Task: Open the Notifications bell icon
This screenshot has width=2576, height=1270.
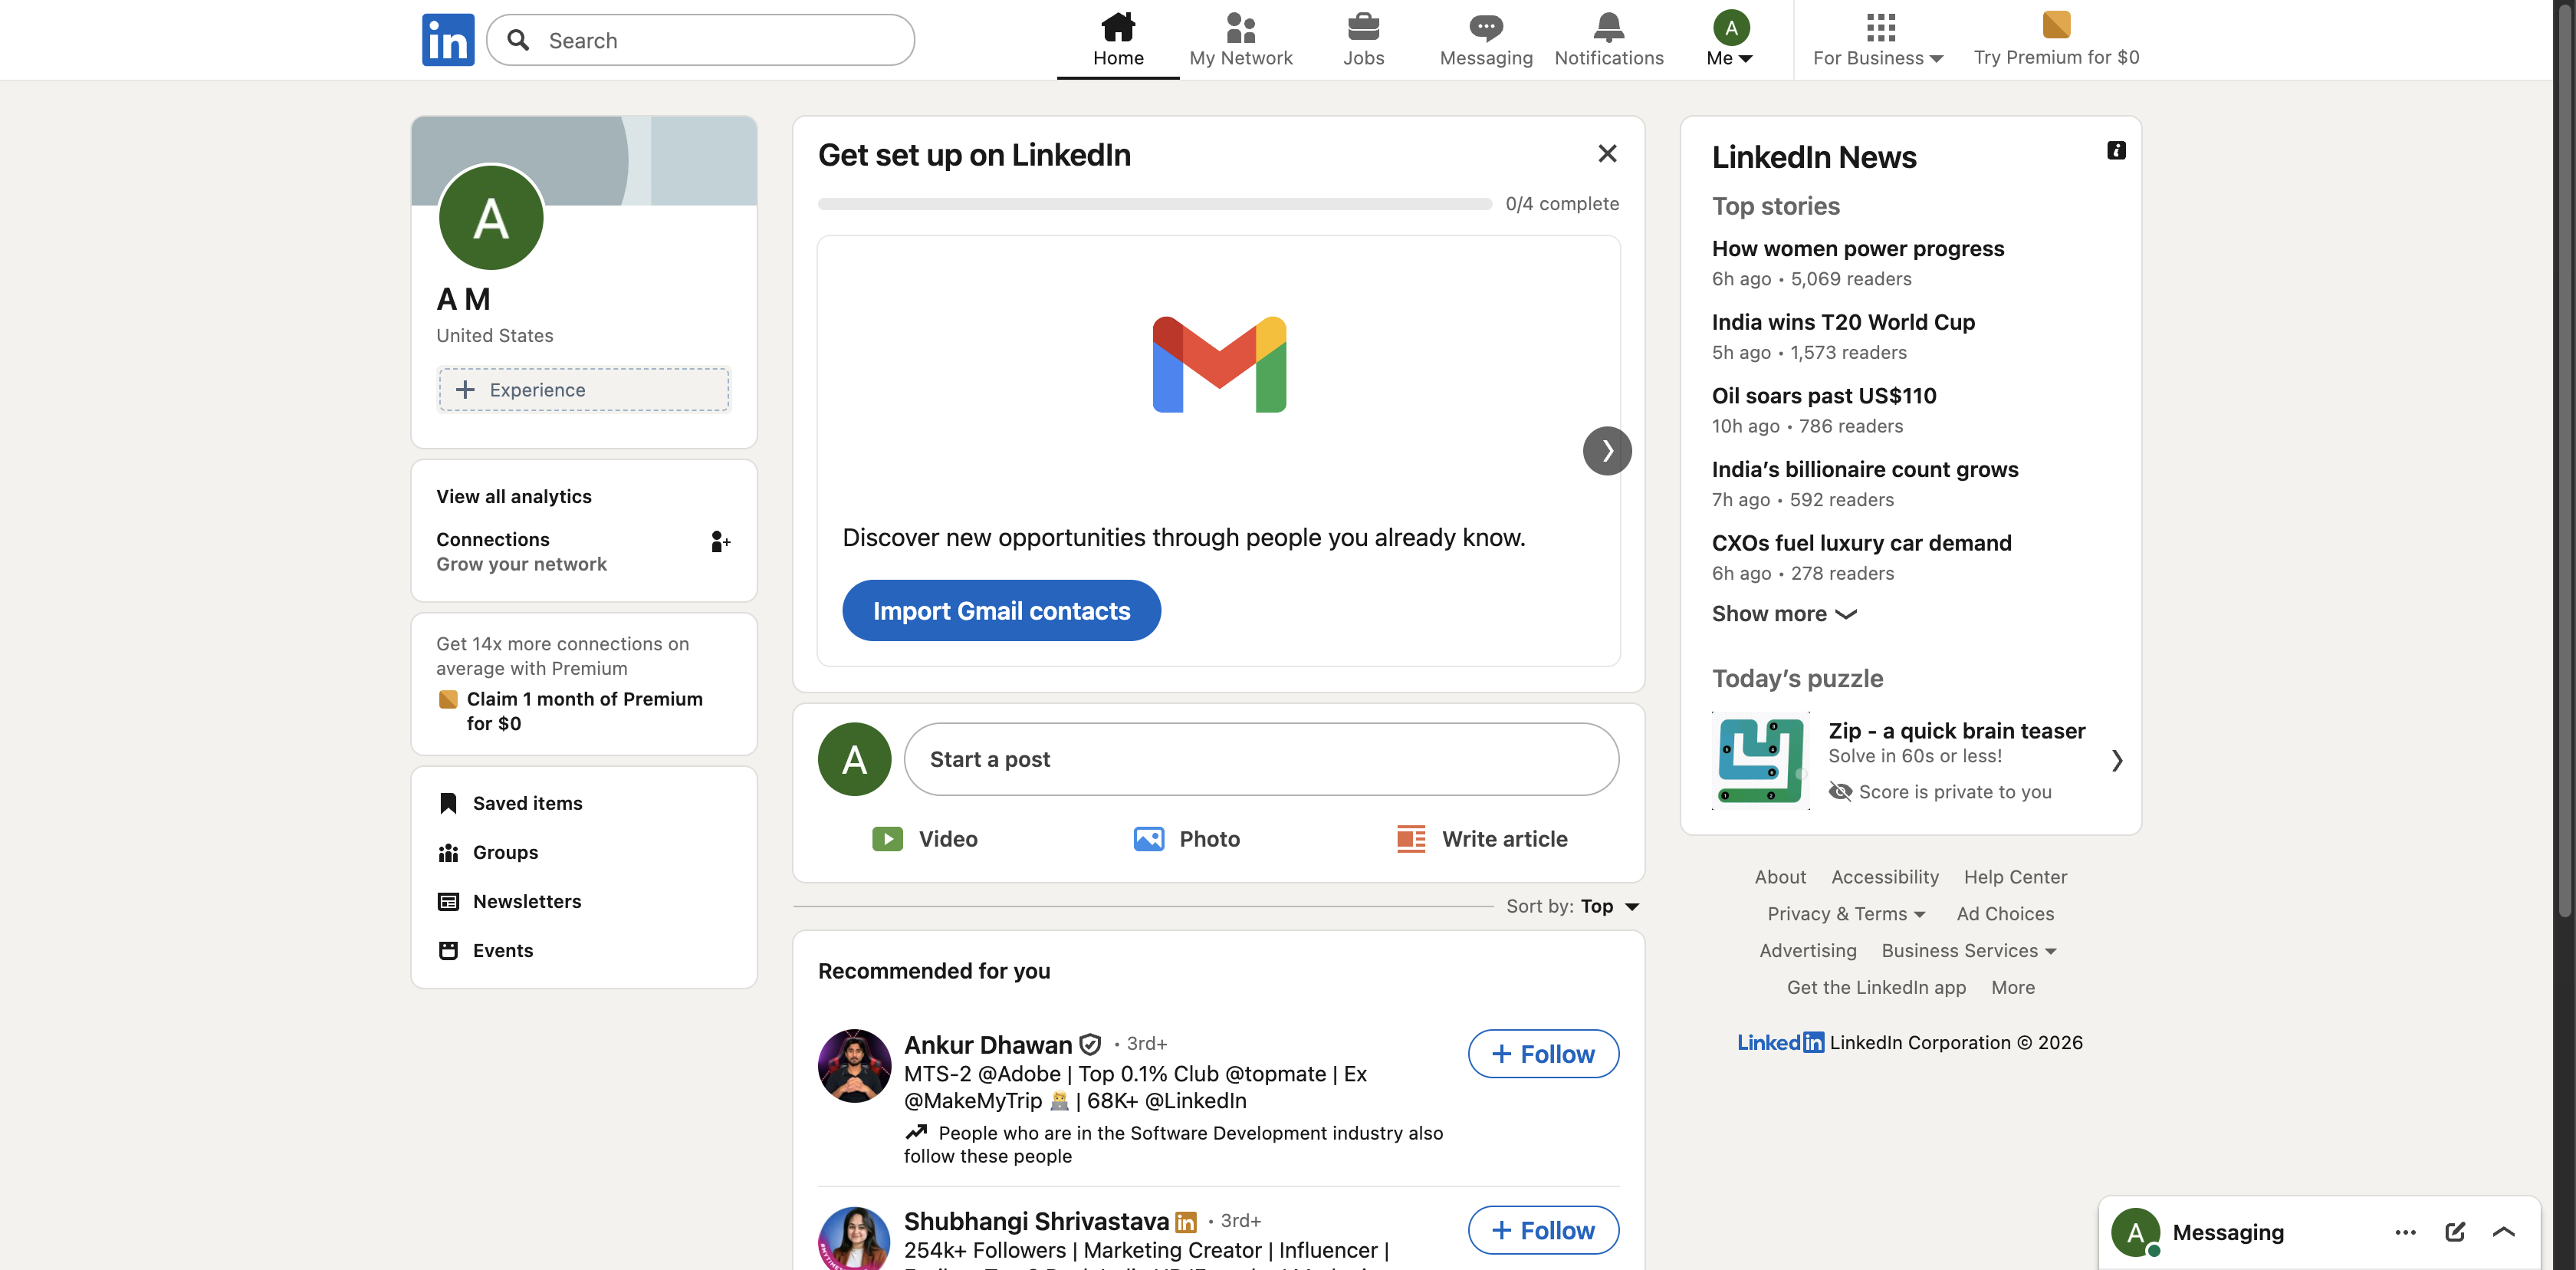Action: pyautogui.click(x=1608, y=28)
